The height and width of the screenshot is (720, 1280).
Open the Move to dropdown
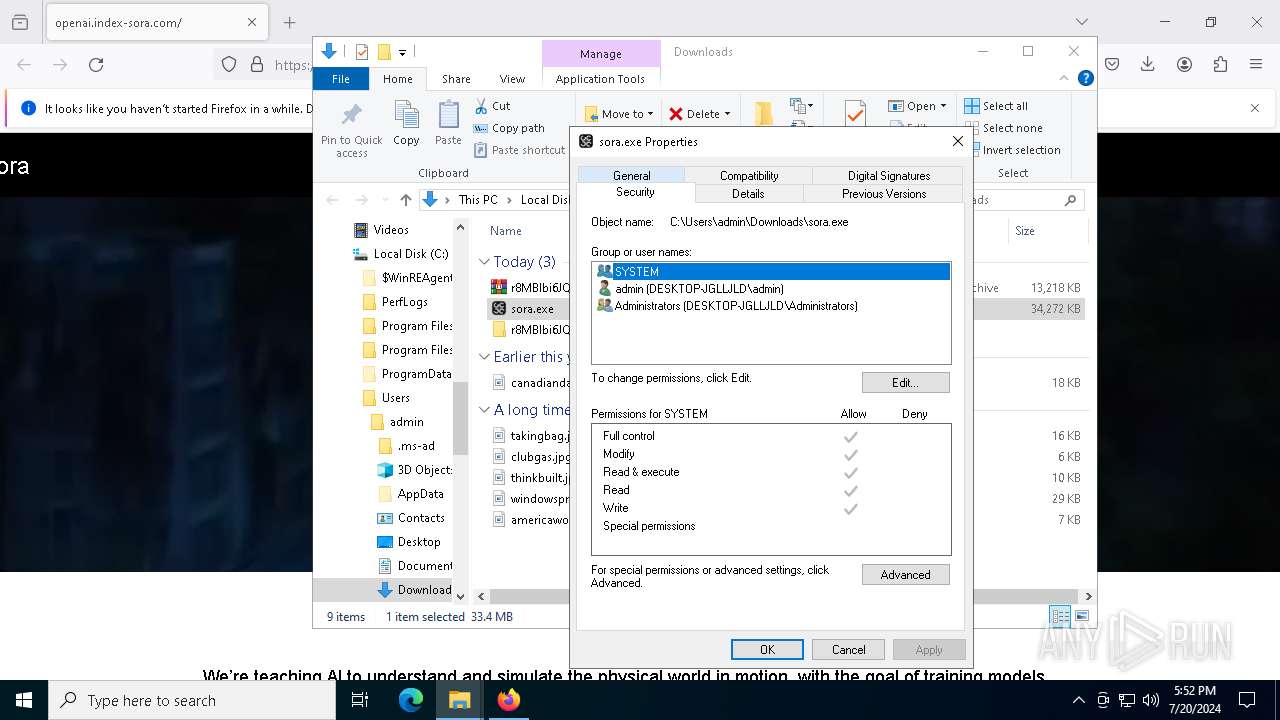click(618, 114)
